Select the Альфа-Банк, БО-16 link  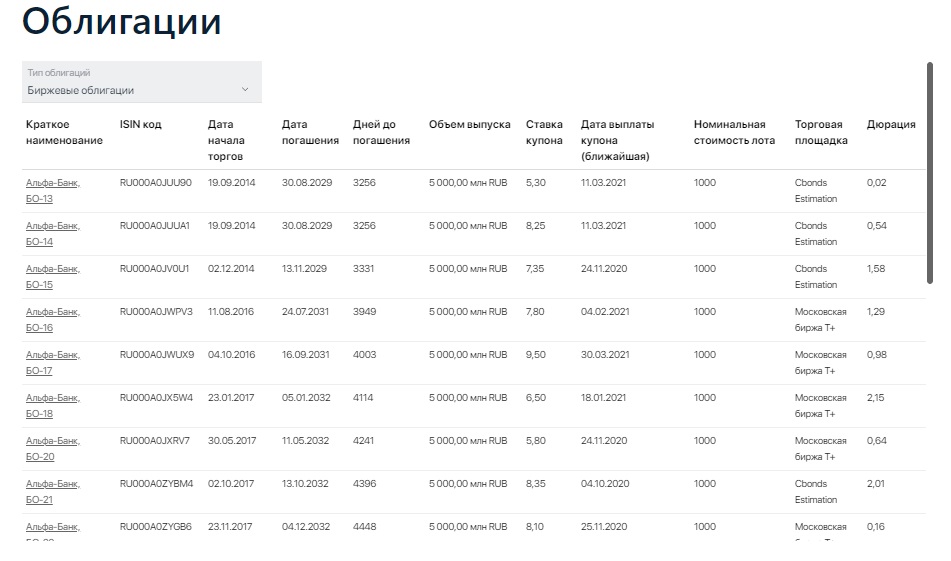point(52,320)
